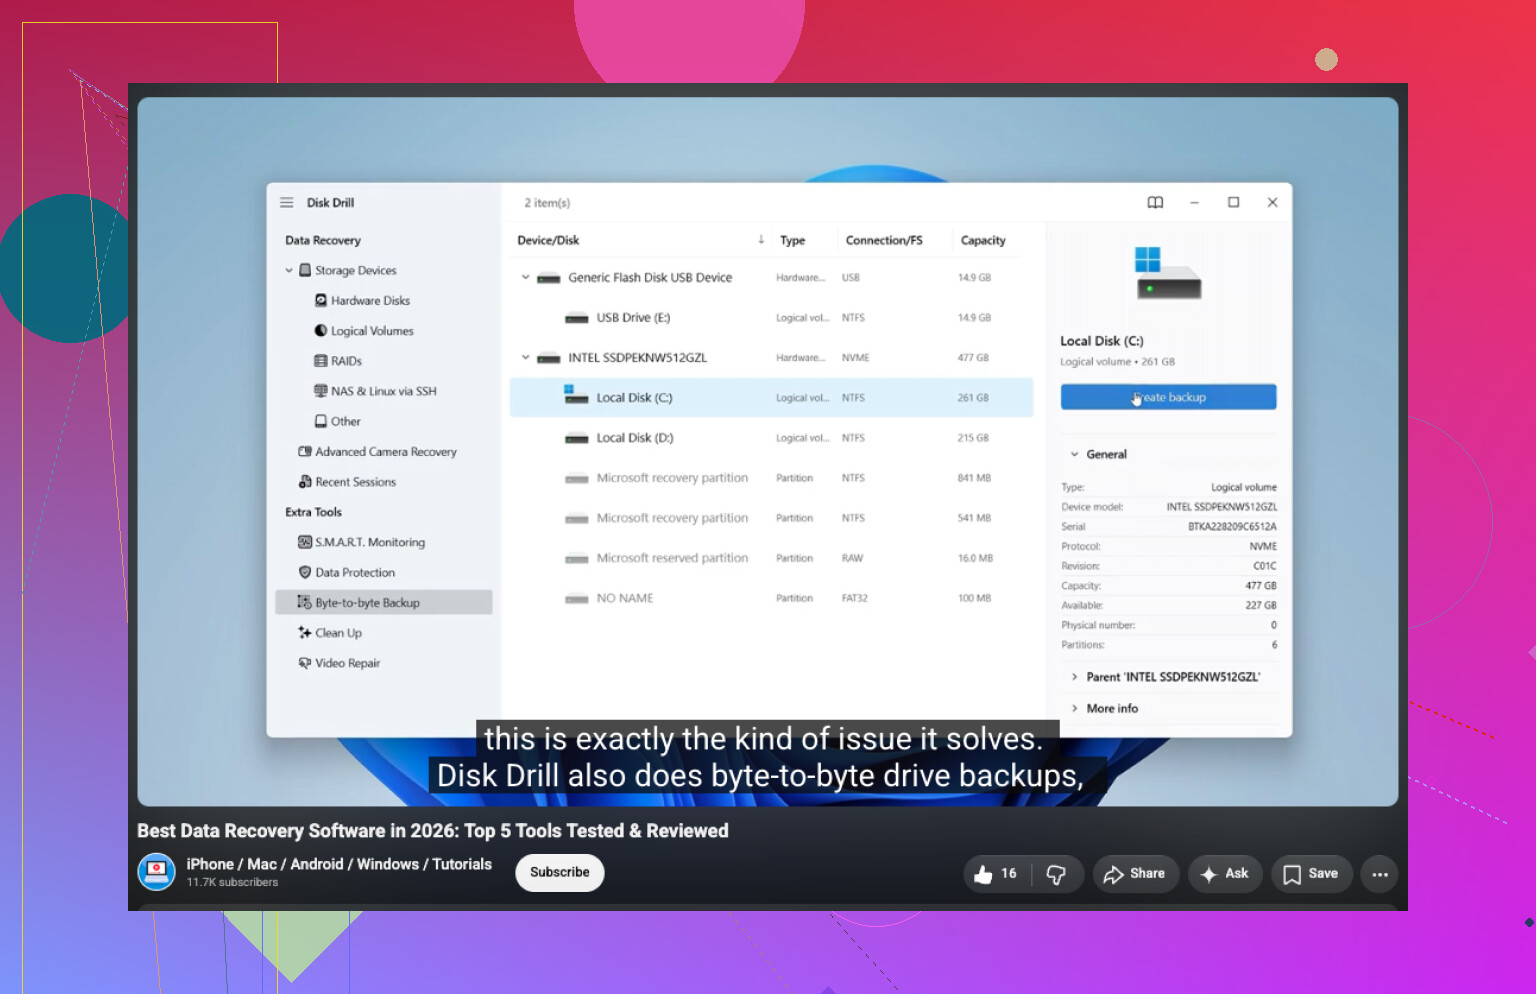This screenshot has width=1536, height=994.
Task: Click the RAIDs icon
Action: [x=321, y=360]
